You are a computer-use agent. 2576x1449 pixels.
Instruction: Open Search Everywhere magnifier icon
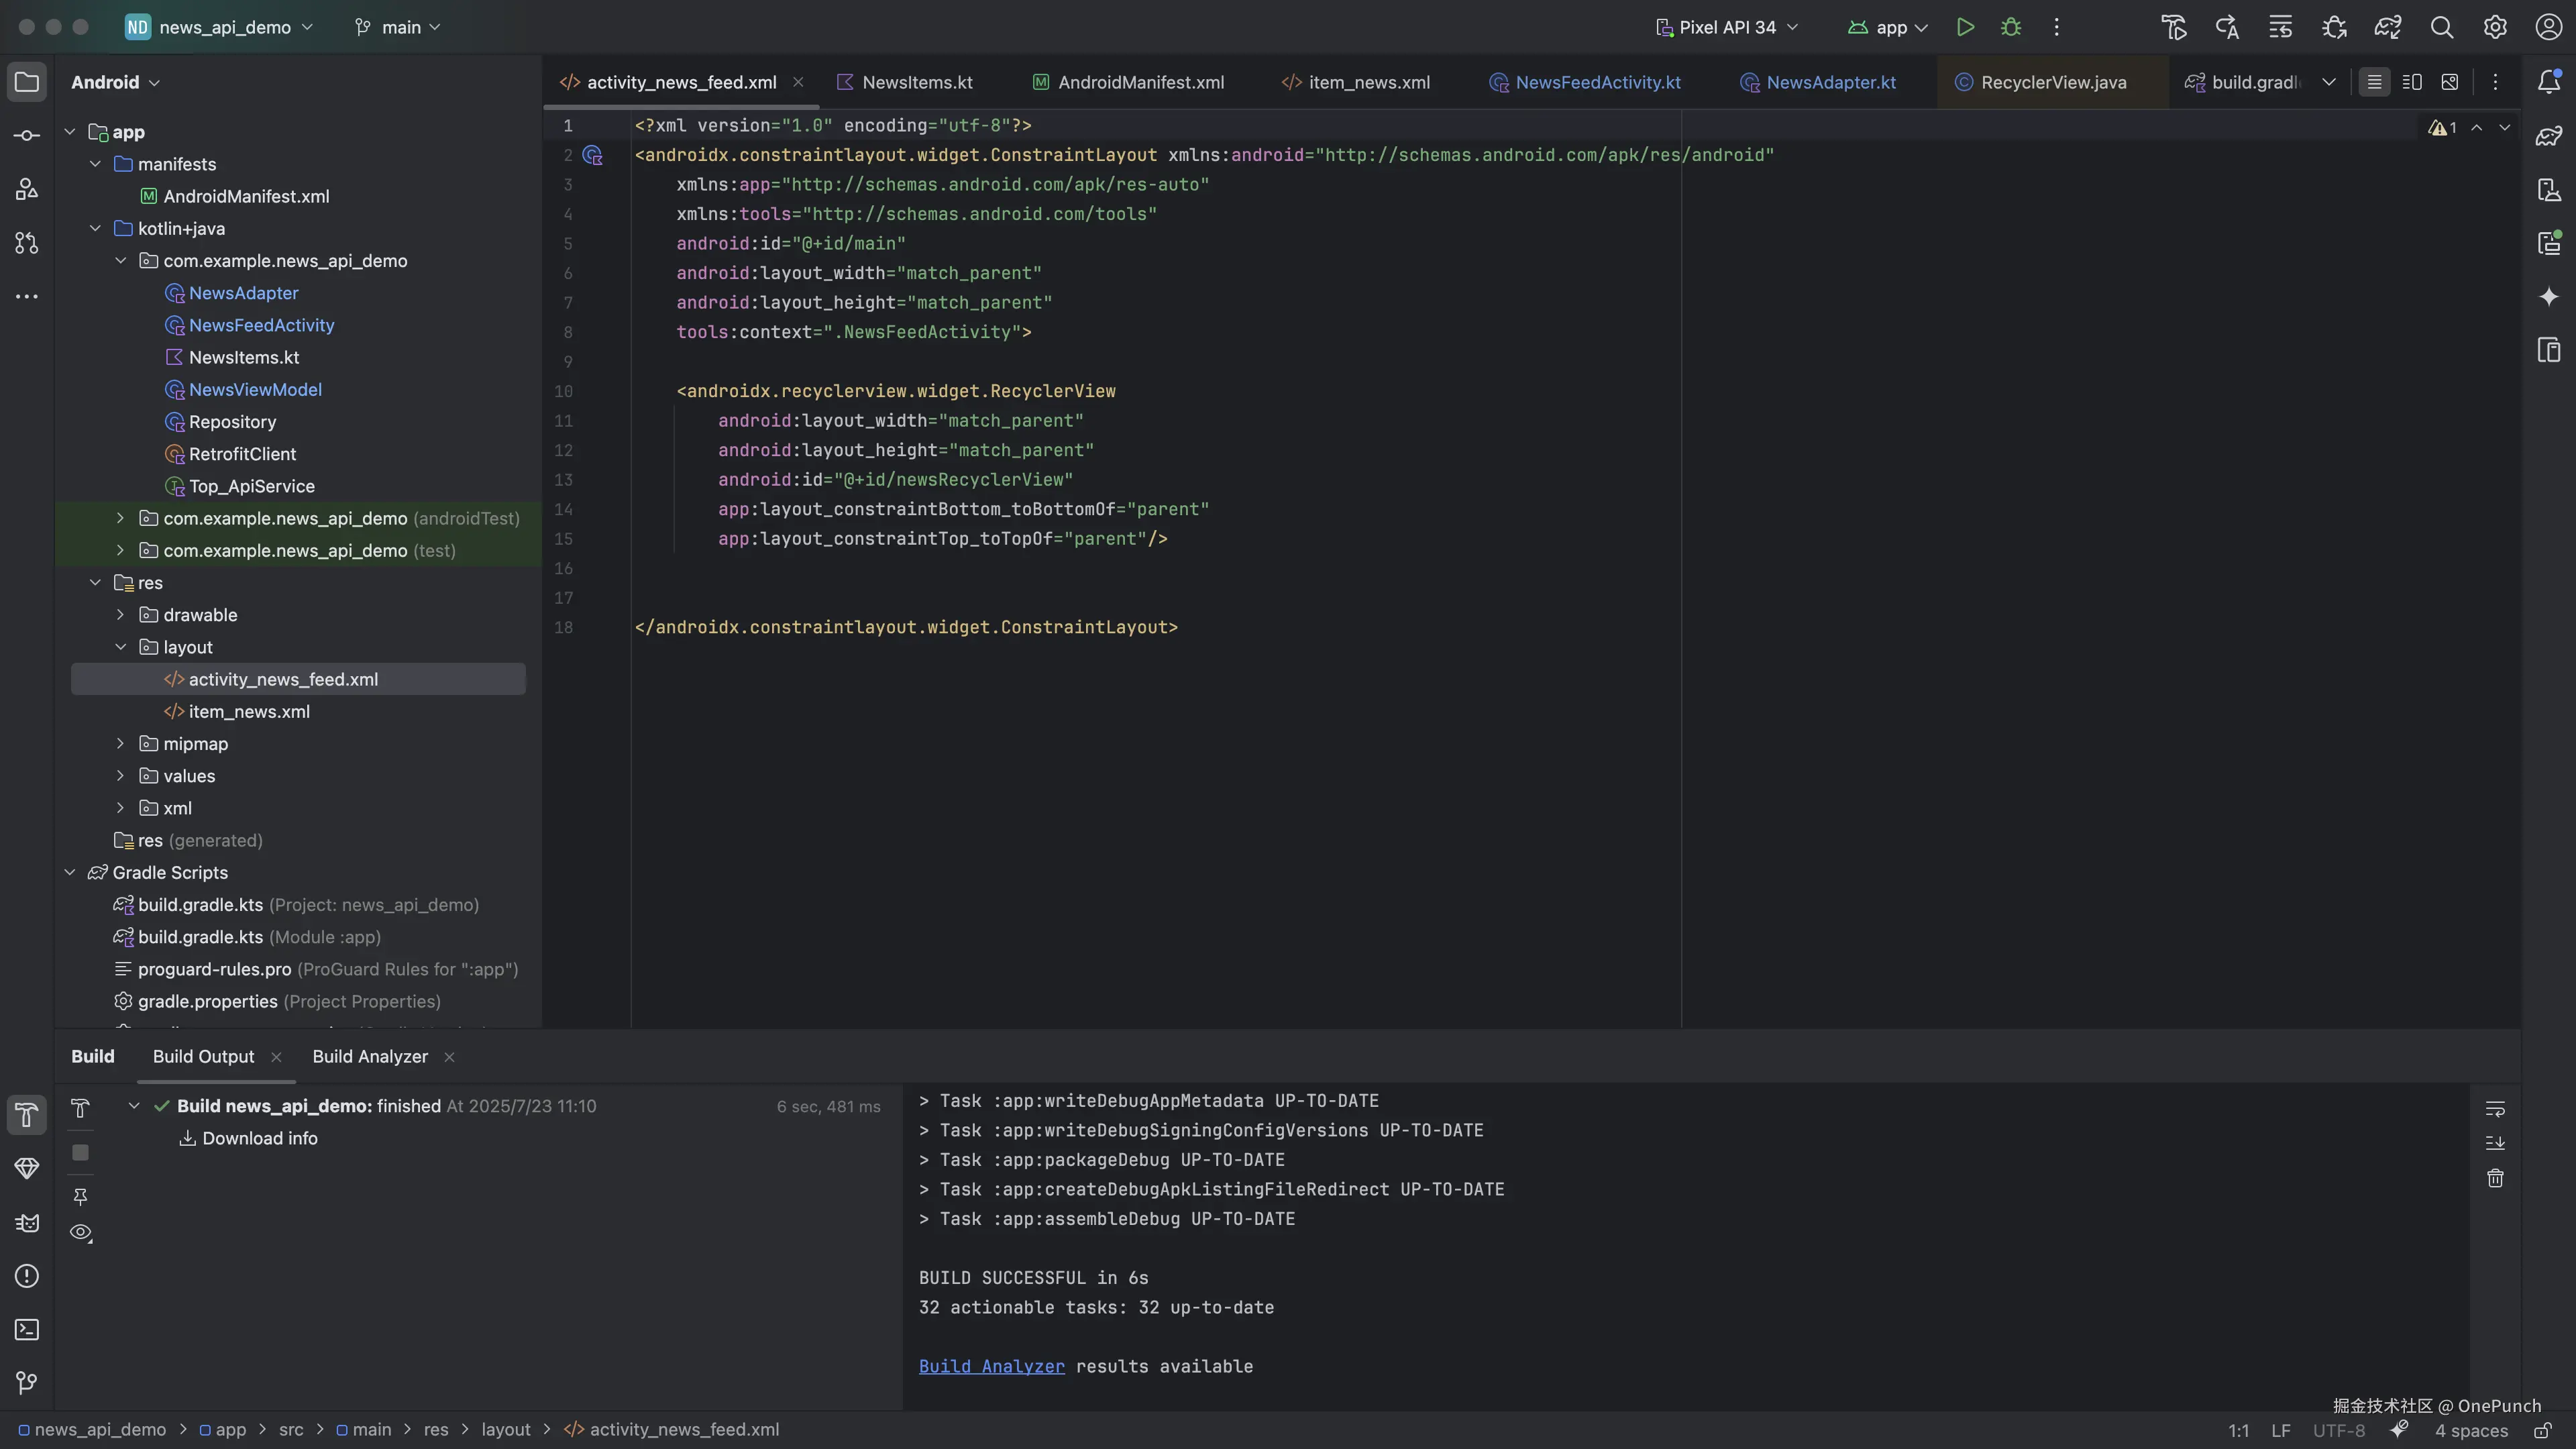[x=2441, y=27]
